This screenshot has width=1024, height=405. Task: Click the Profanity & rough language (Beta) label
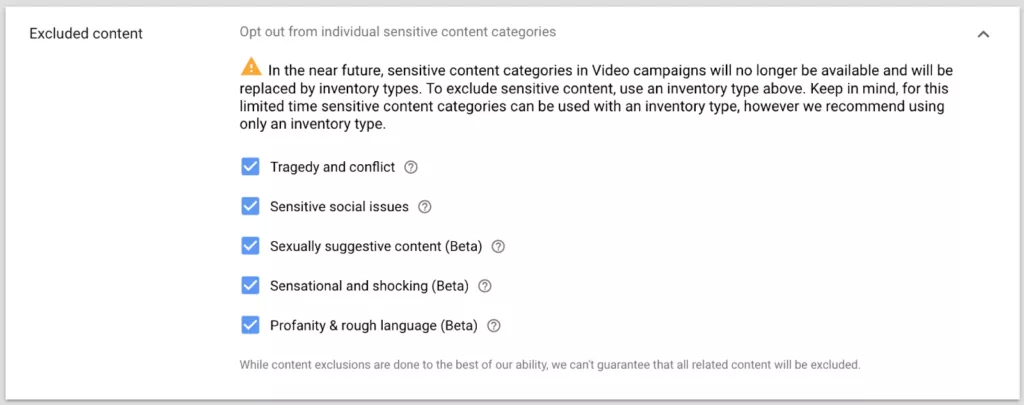(374, 325)
